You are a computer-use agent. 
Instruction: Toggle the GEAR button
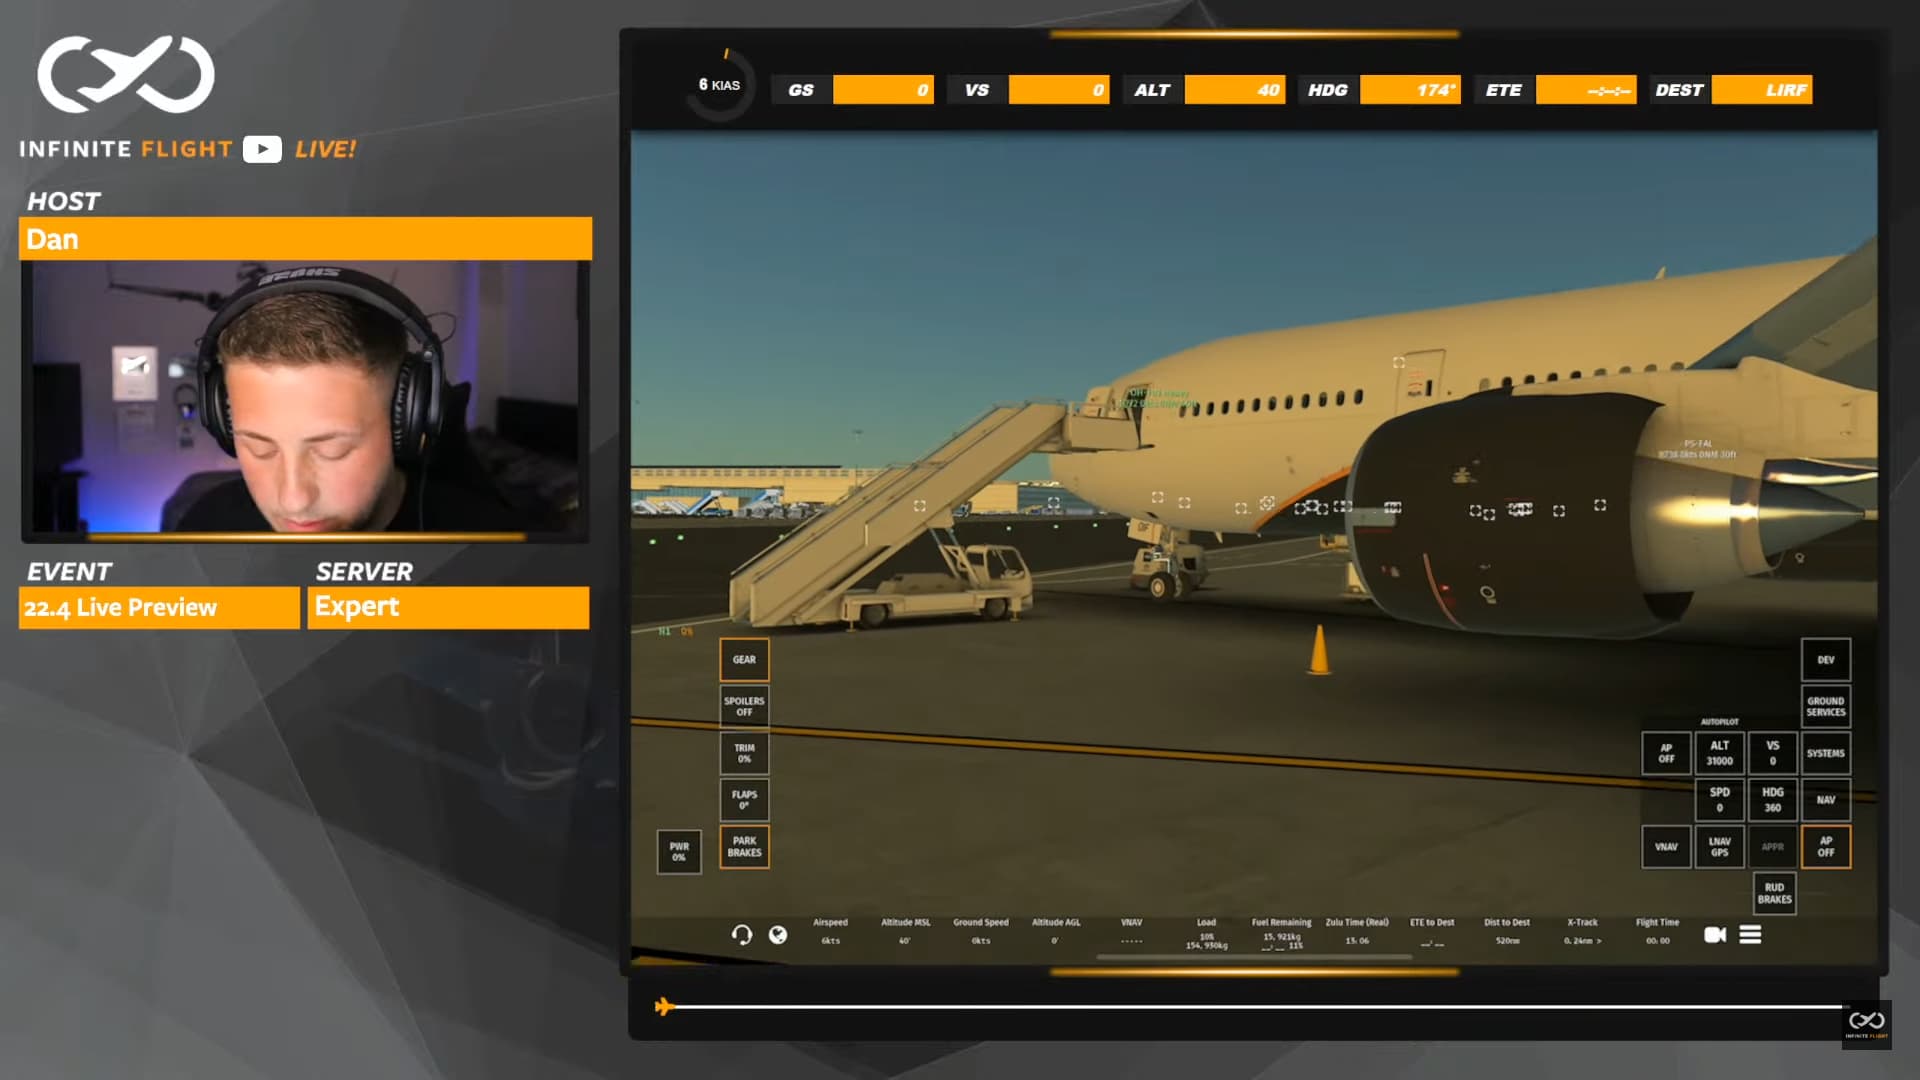pos(744,660)
